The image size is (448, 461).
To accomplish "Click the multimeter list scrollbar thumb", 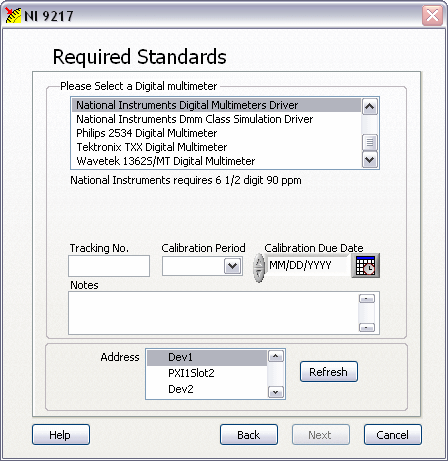I will [x=369, y=143].
